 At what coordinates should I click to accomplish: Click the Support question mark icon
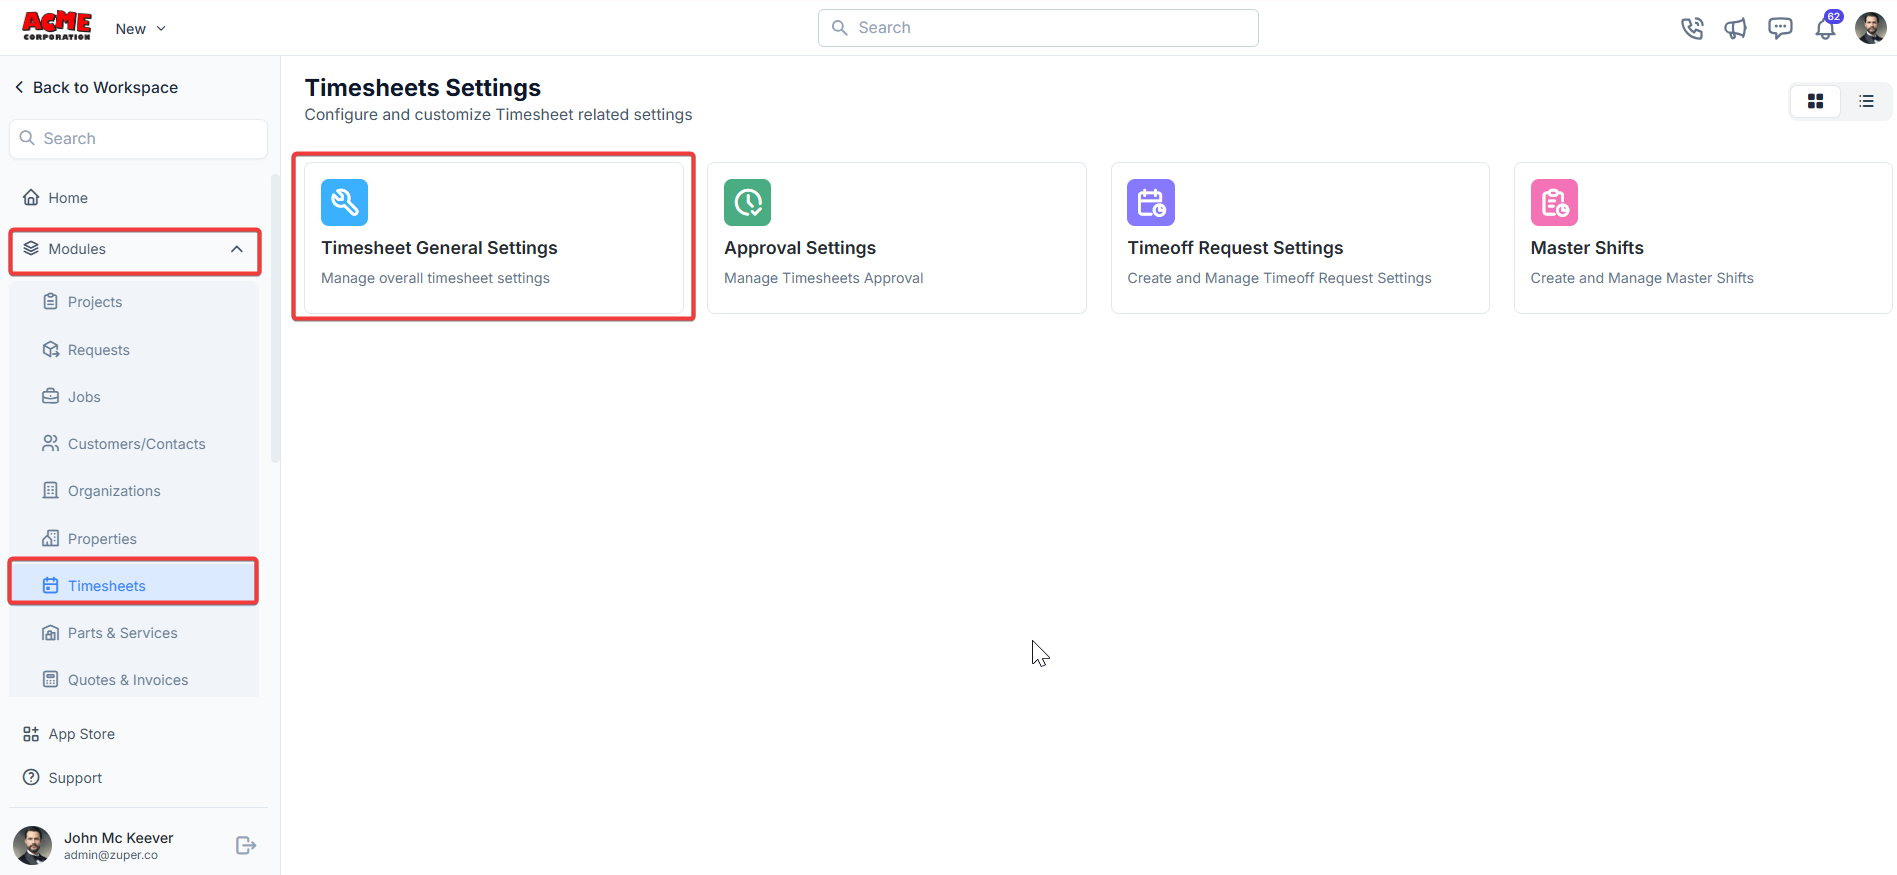[31, 778]
